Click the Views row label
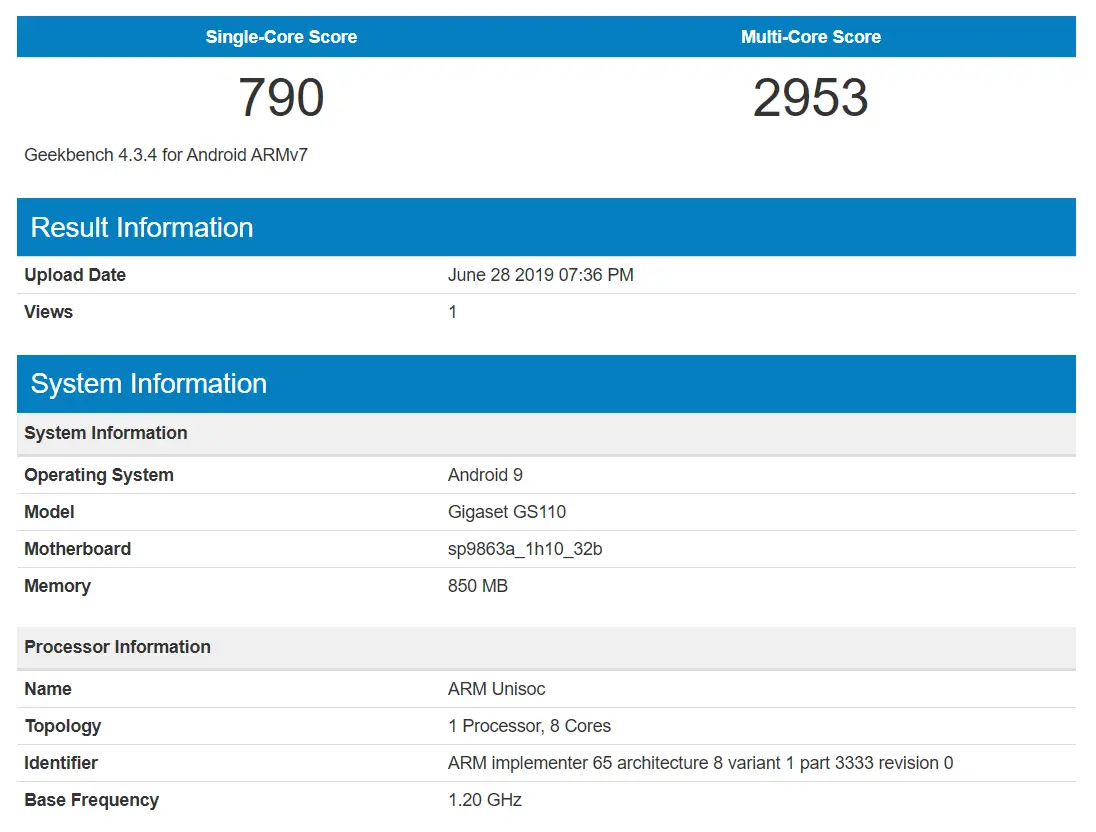Screen dimensions: 1096x832 48,312
